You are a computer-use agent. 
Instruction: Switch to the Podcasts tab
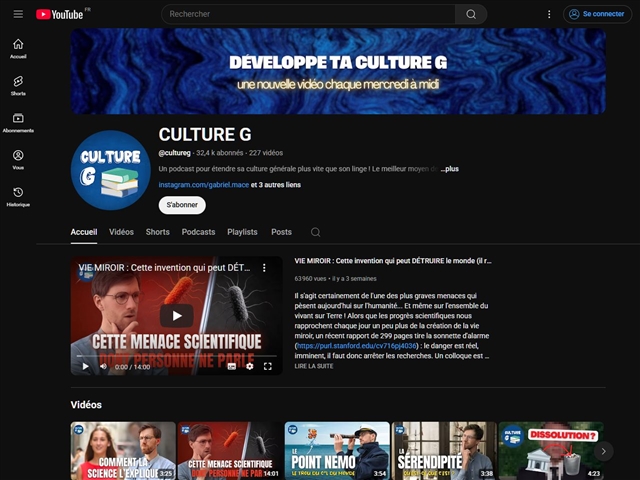click(198, 232)
